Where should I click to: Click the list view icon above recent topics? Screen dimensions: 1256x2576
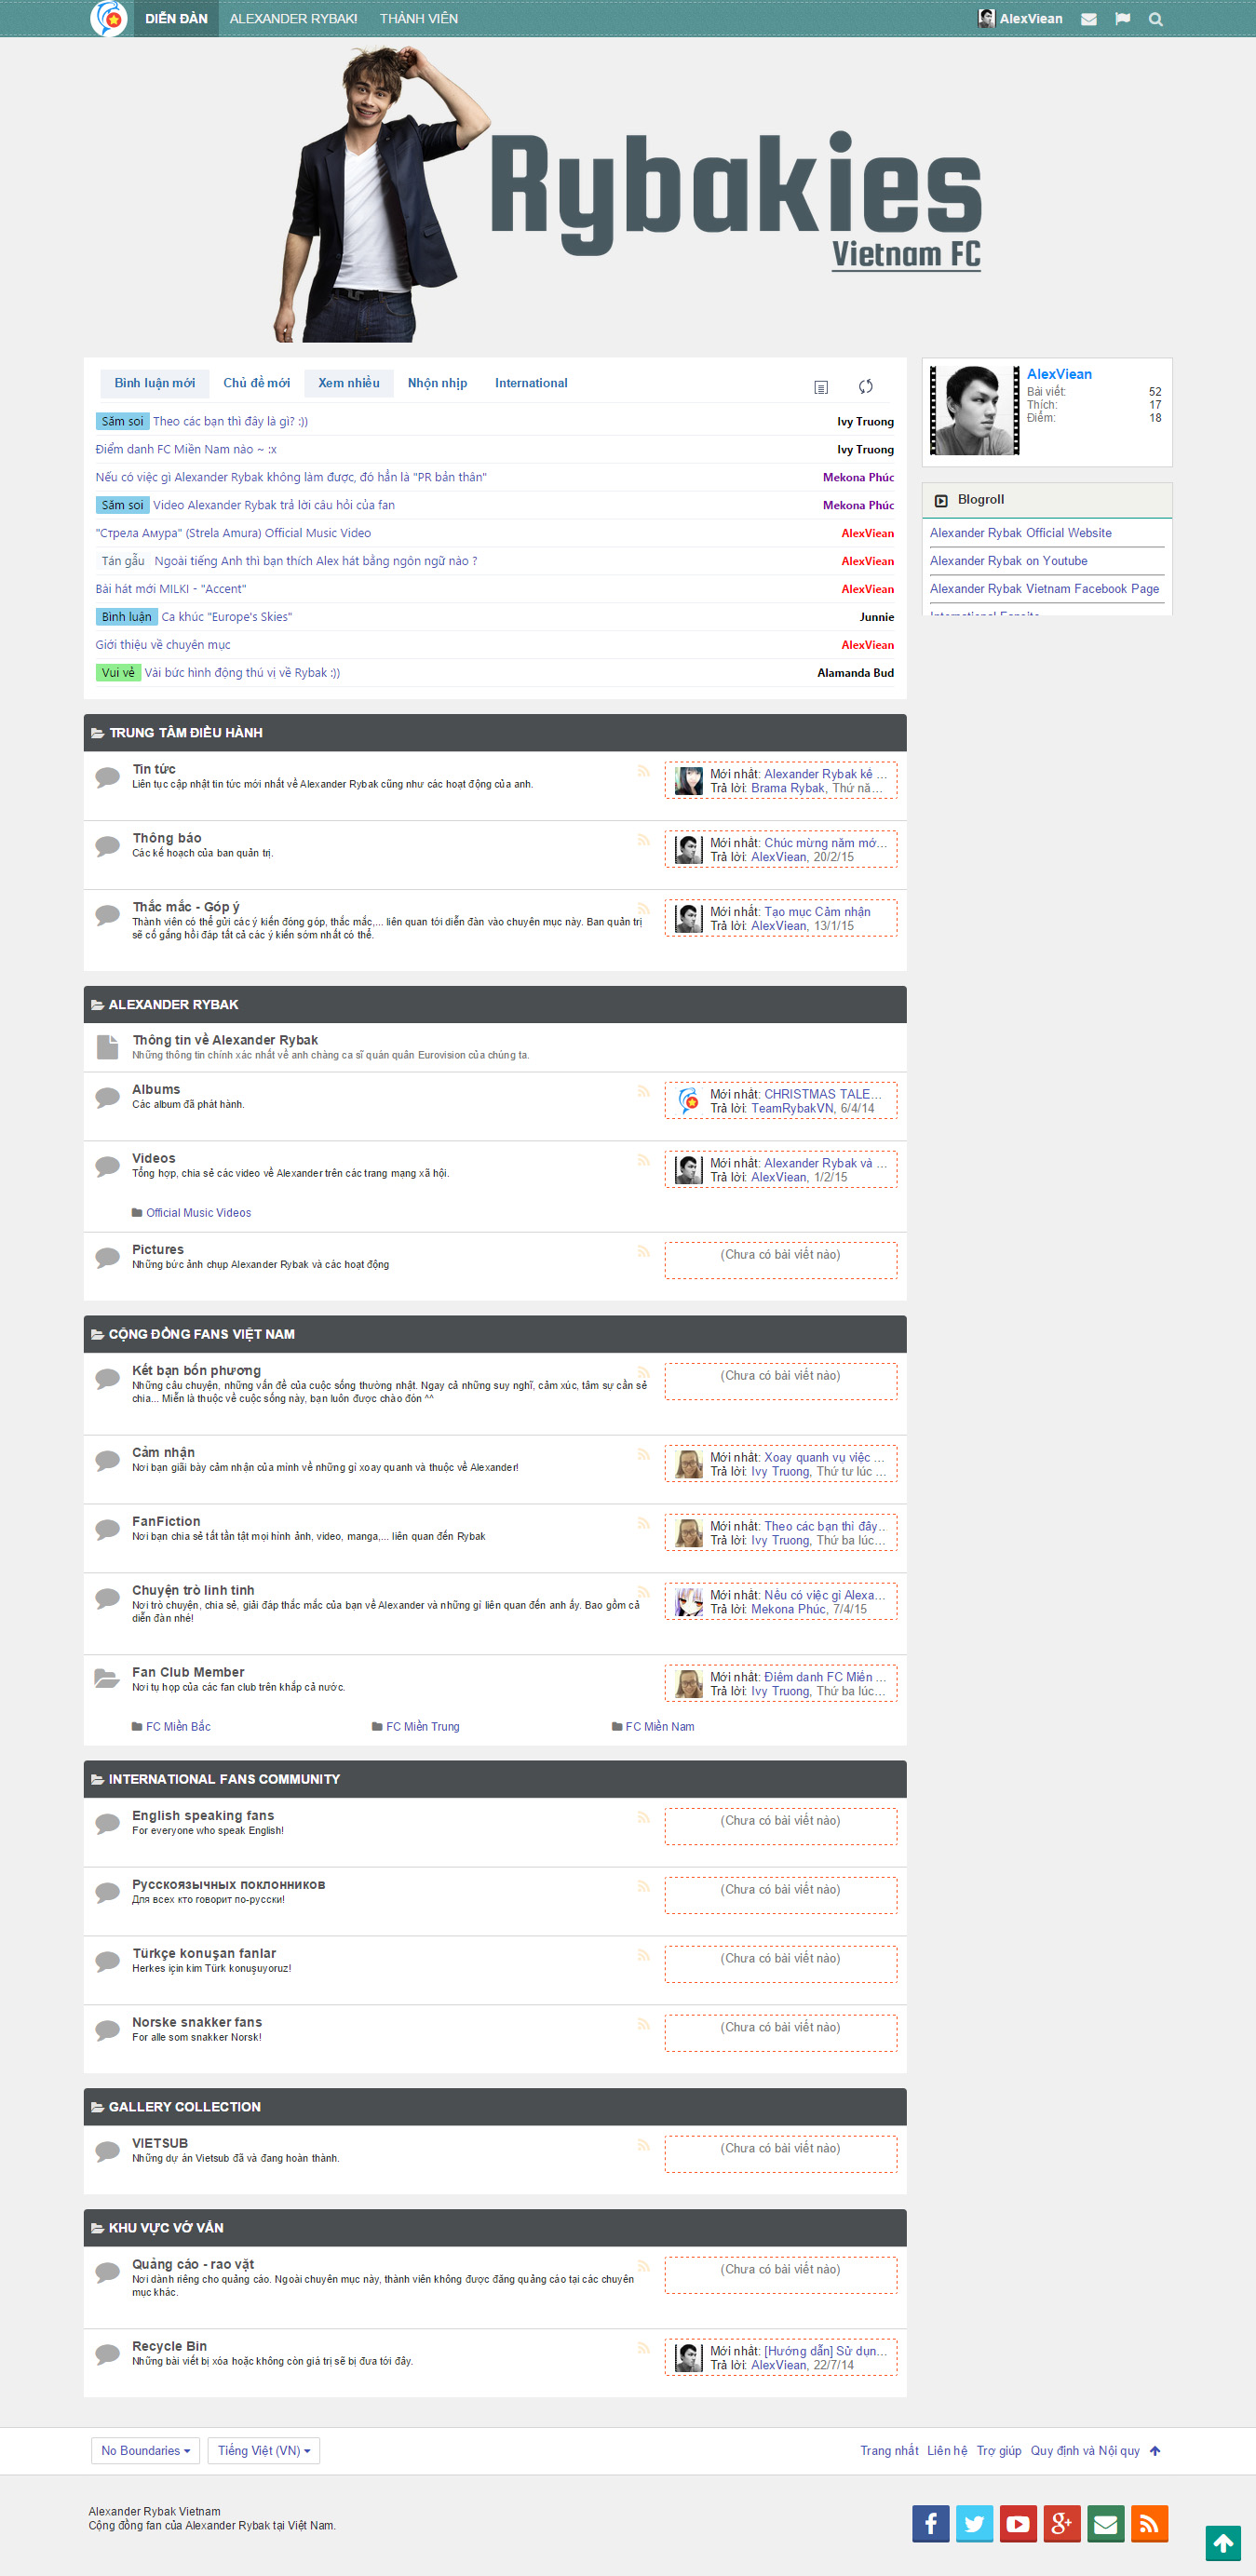click(x=821, y=387)
